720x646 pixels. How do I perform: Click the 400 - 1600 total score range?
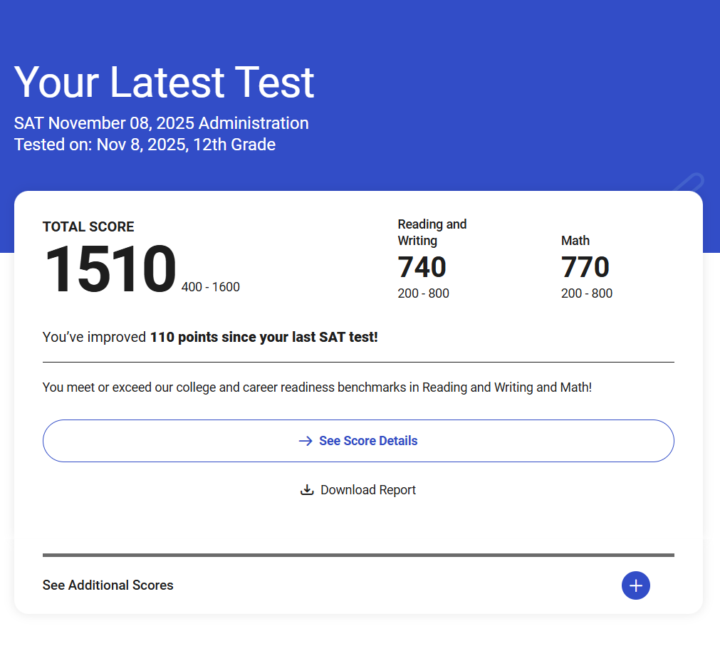210,287
